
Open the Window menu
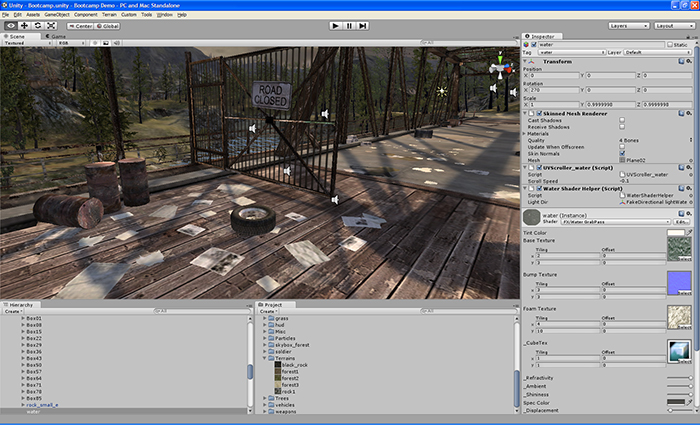tap(164, 15)
